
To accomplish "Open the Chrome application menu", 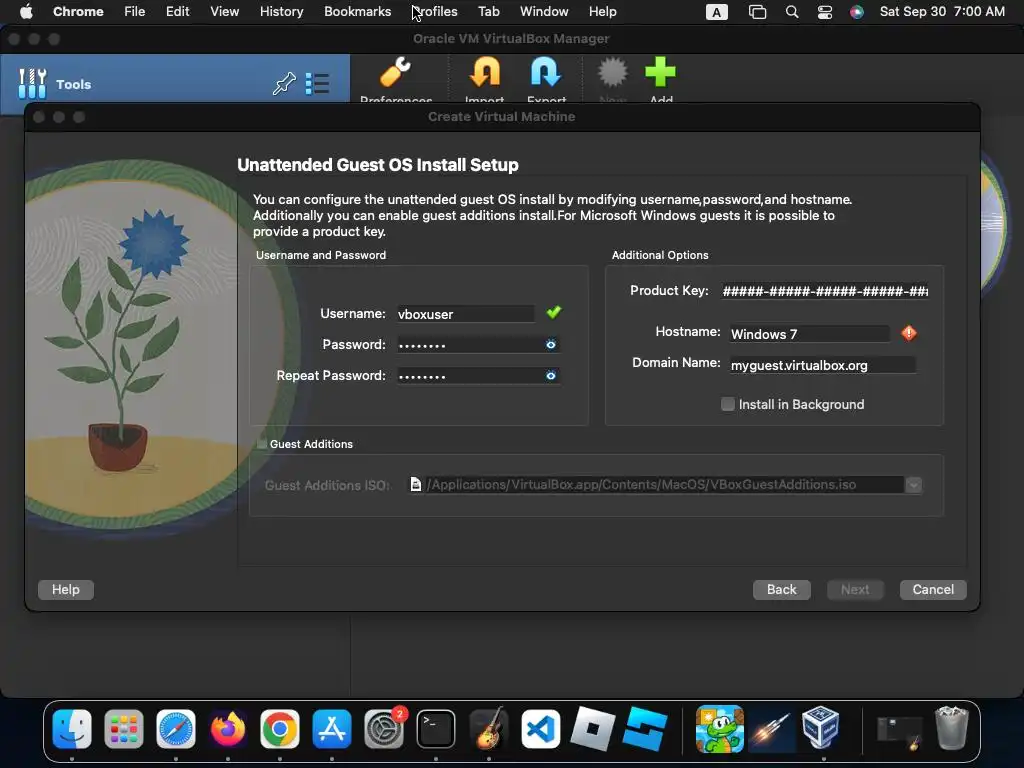I will click(x=78, y=12).
